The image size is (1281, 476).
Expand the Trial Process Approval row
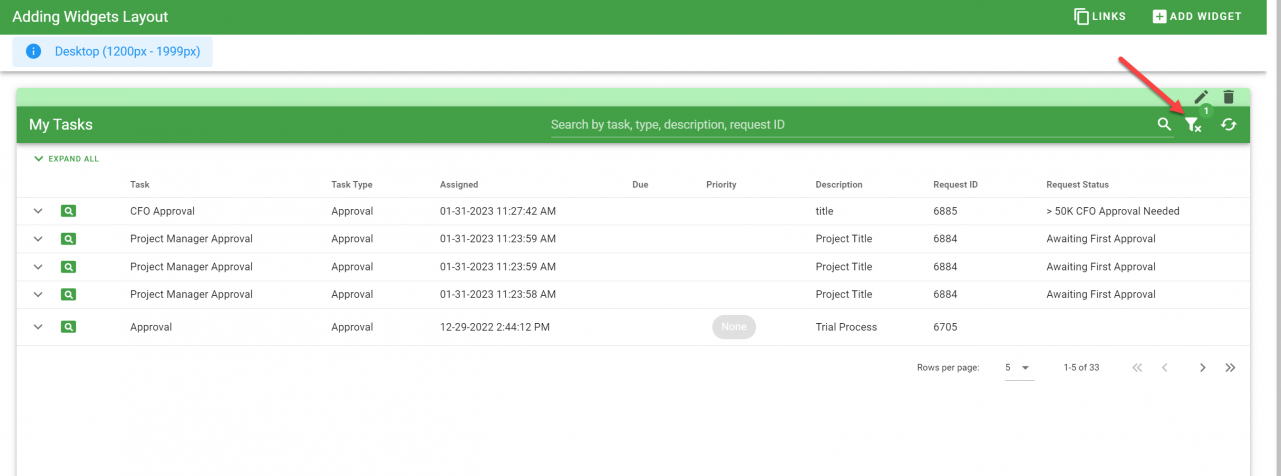[38, 327]
